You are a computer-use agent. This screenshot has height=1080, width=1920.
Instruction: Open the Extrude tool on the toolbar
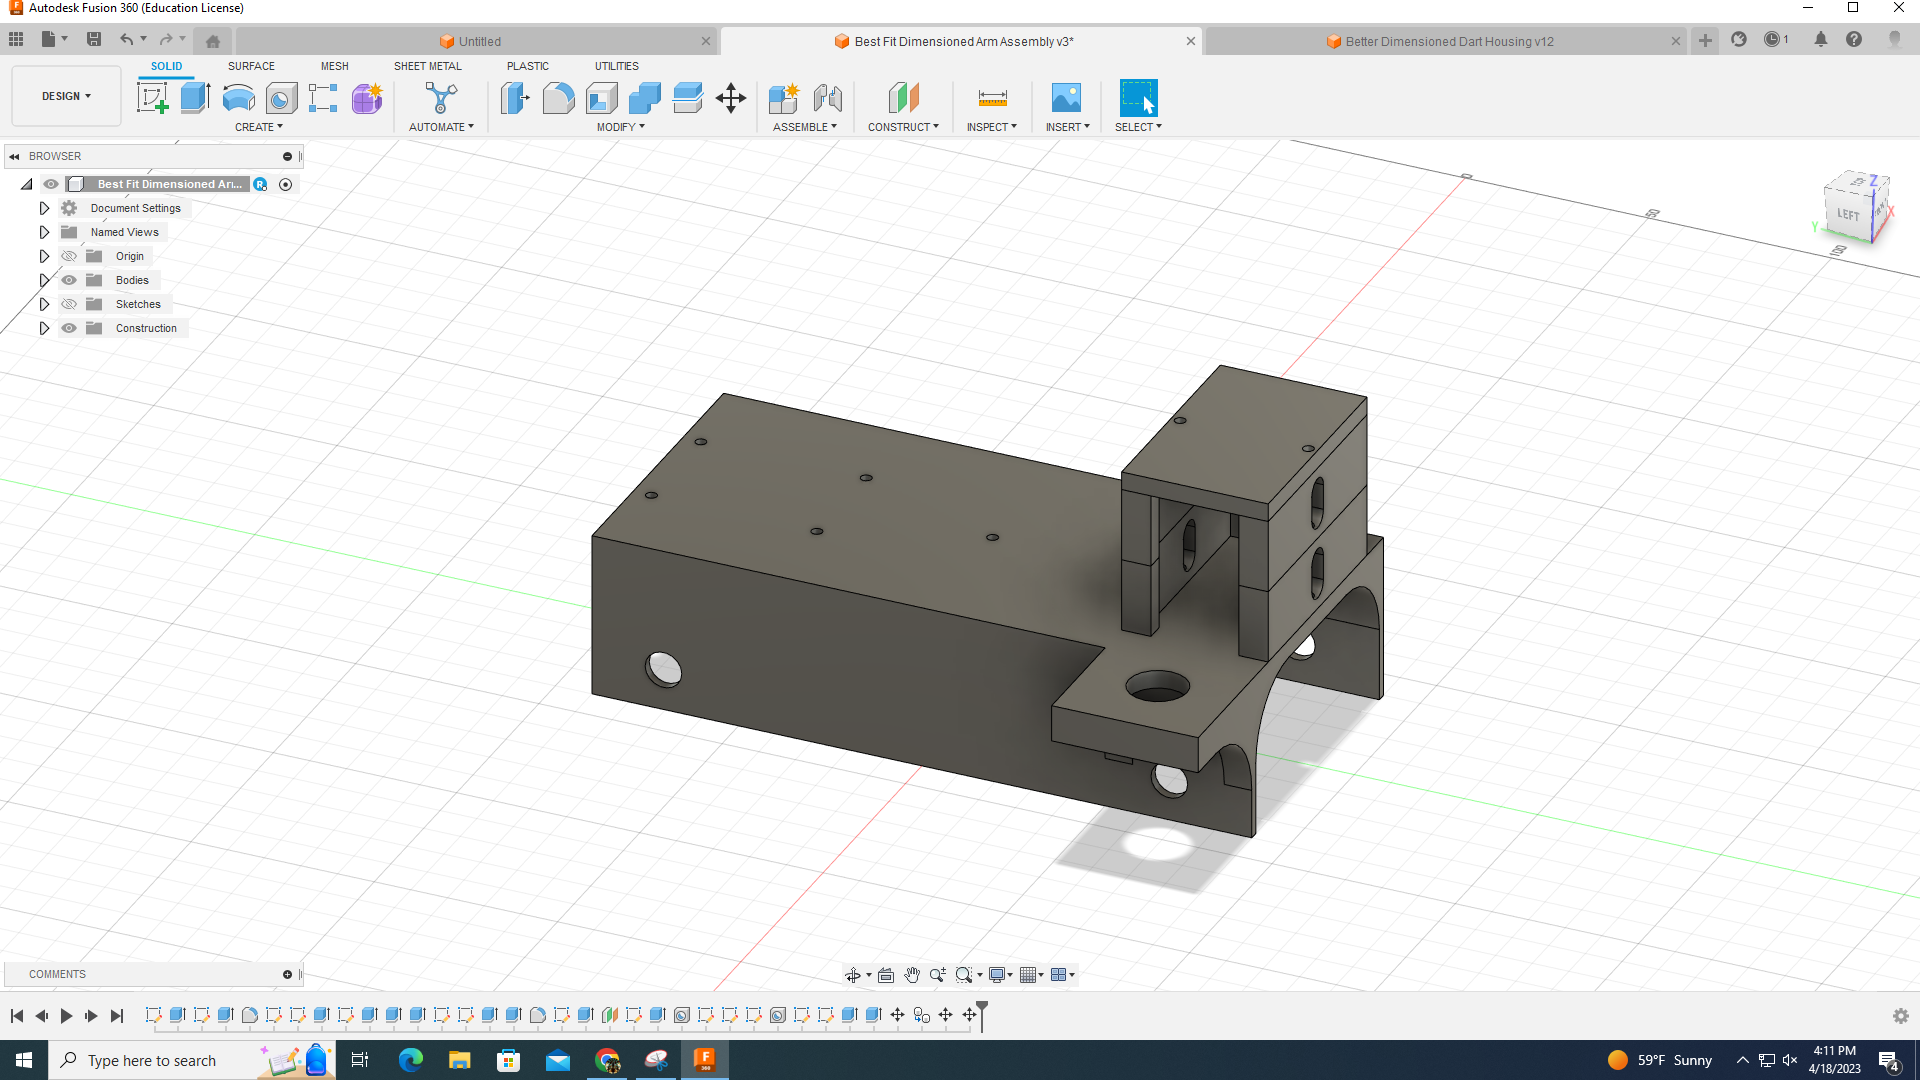click(193, 98)
